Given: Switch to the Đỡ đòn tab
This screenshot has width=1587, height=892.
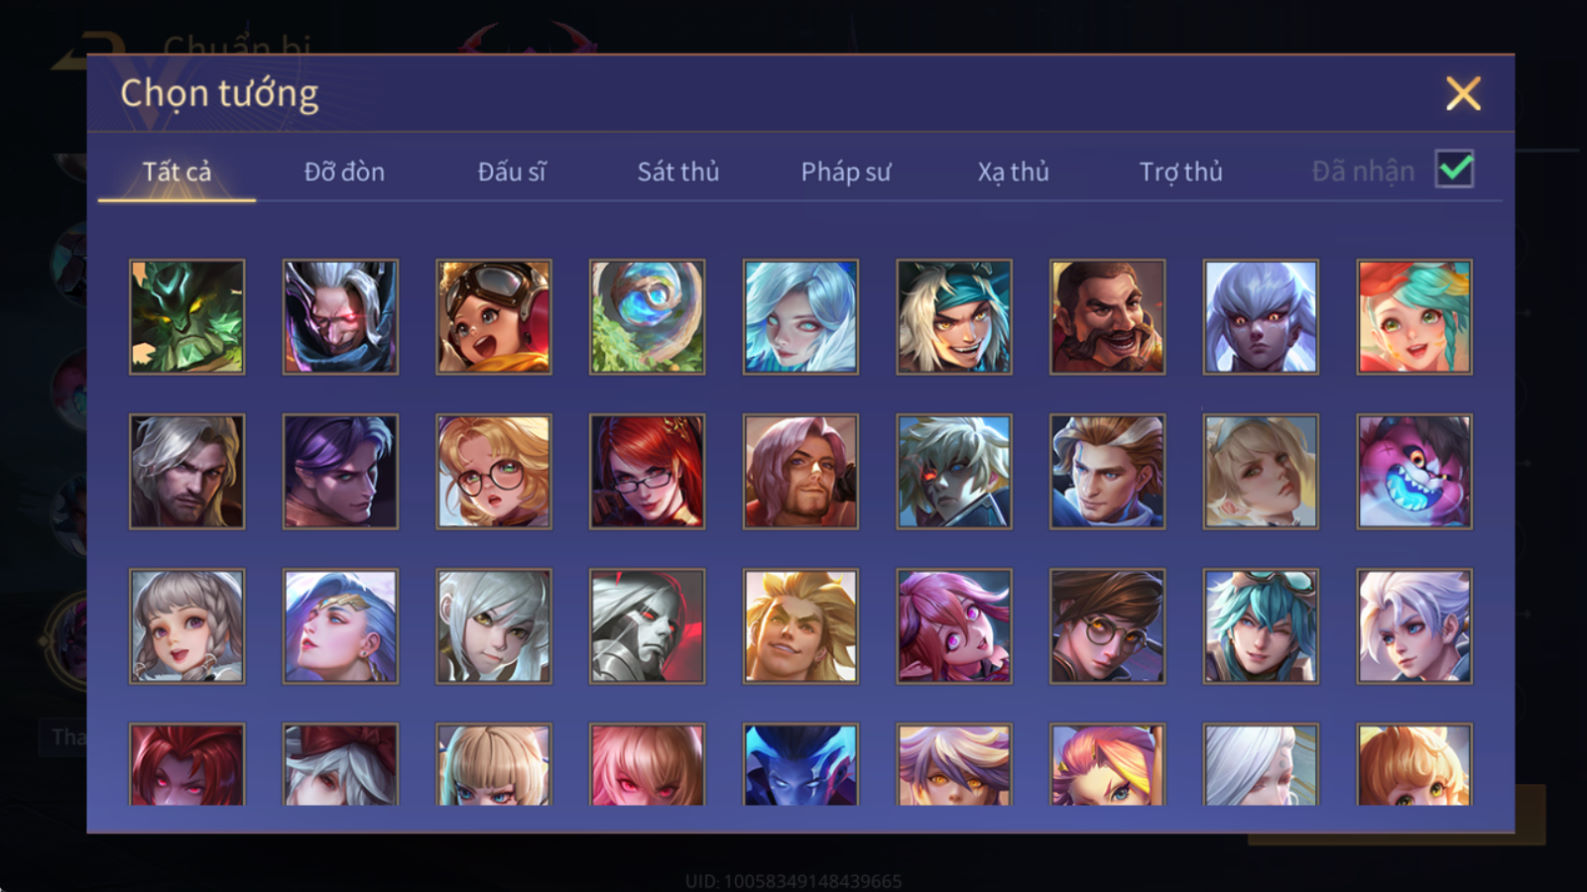Looking at the screenshot, I should click(x=344, y=172).
